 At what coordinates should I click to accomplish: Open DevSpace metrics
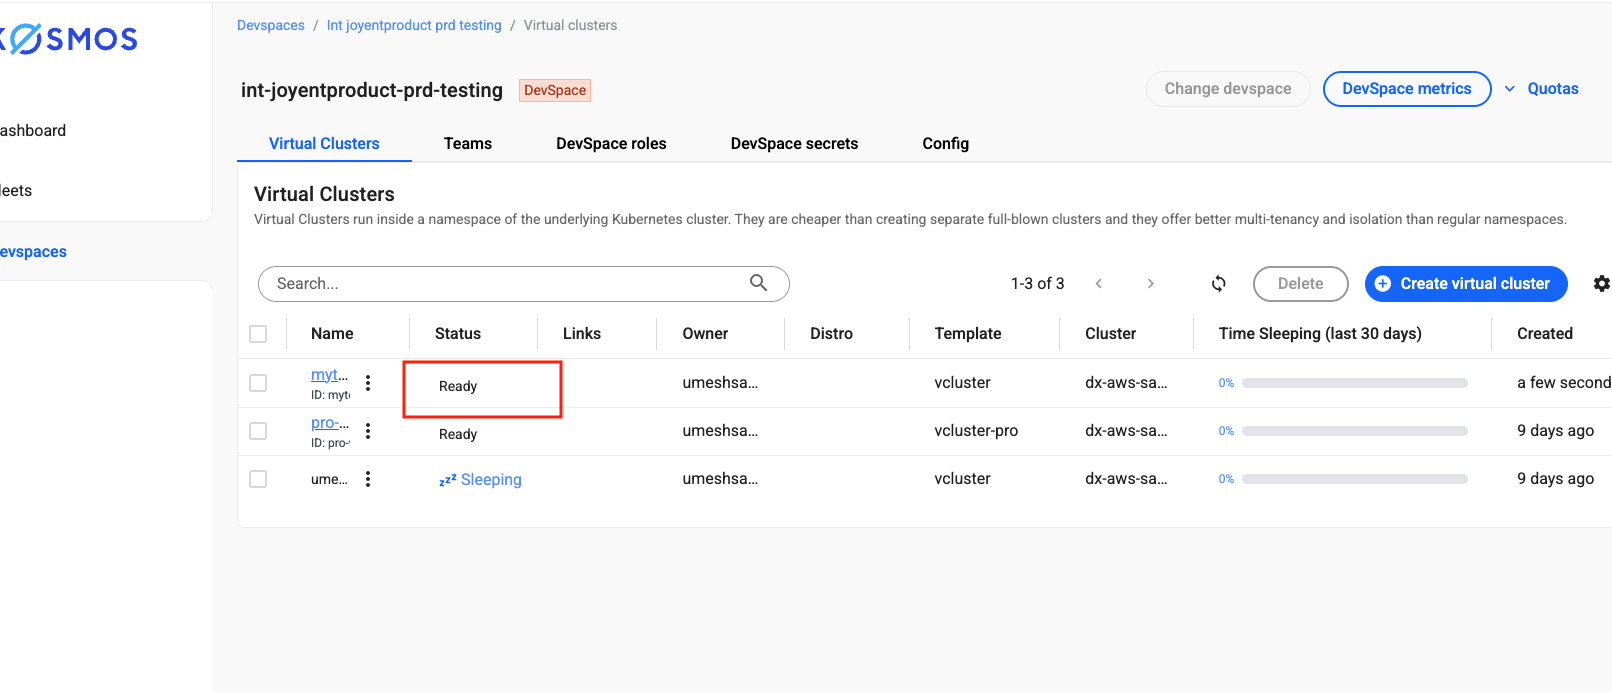point(1407,89)
